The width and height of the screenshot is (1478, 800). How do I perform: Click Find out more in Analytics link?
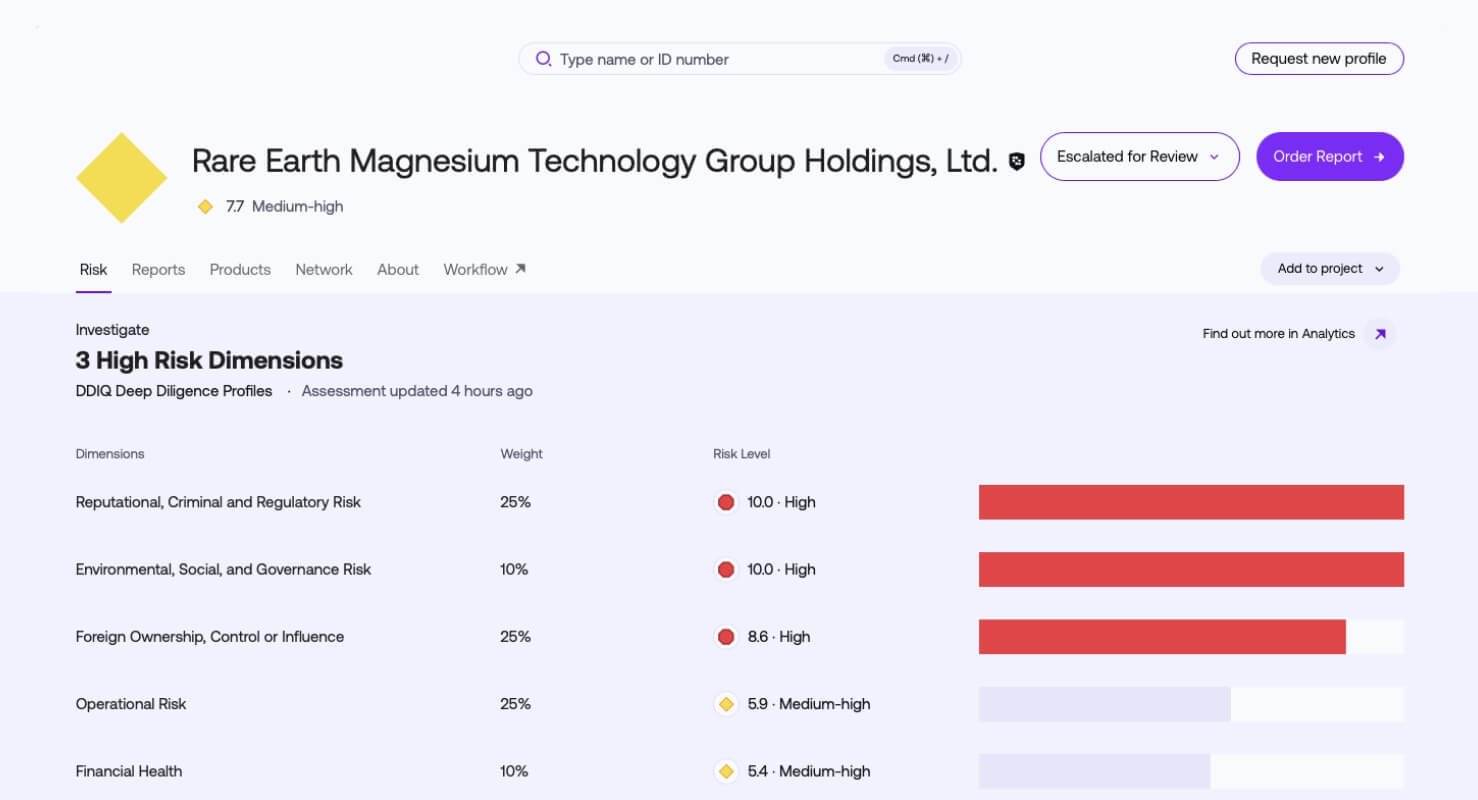[1278, 334]
